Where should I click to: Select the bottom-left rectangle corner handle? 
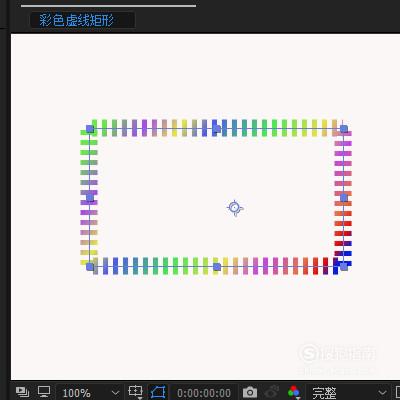click(x=90, y=267)
